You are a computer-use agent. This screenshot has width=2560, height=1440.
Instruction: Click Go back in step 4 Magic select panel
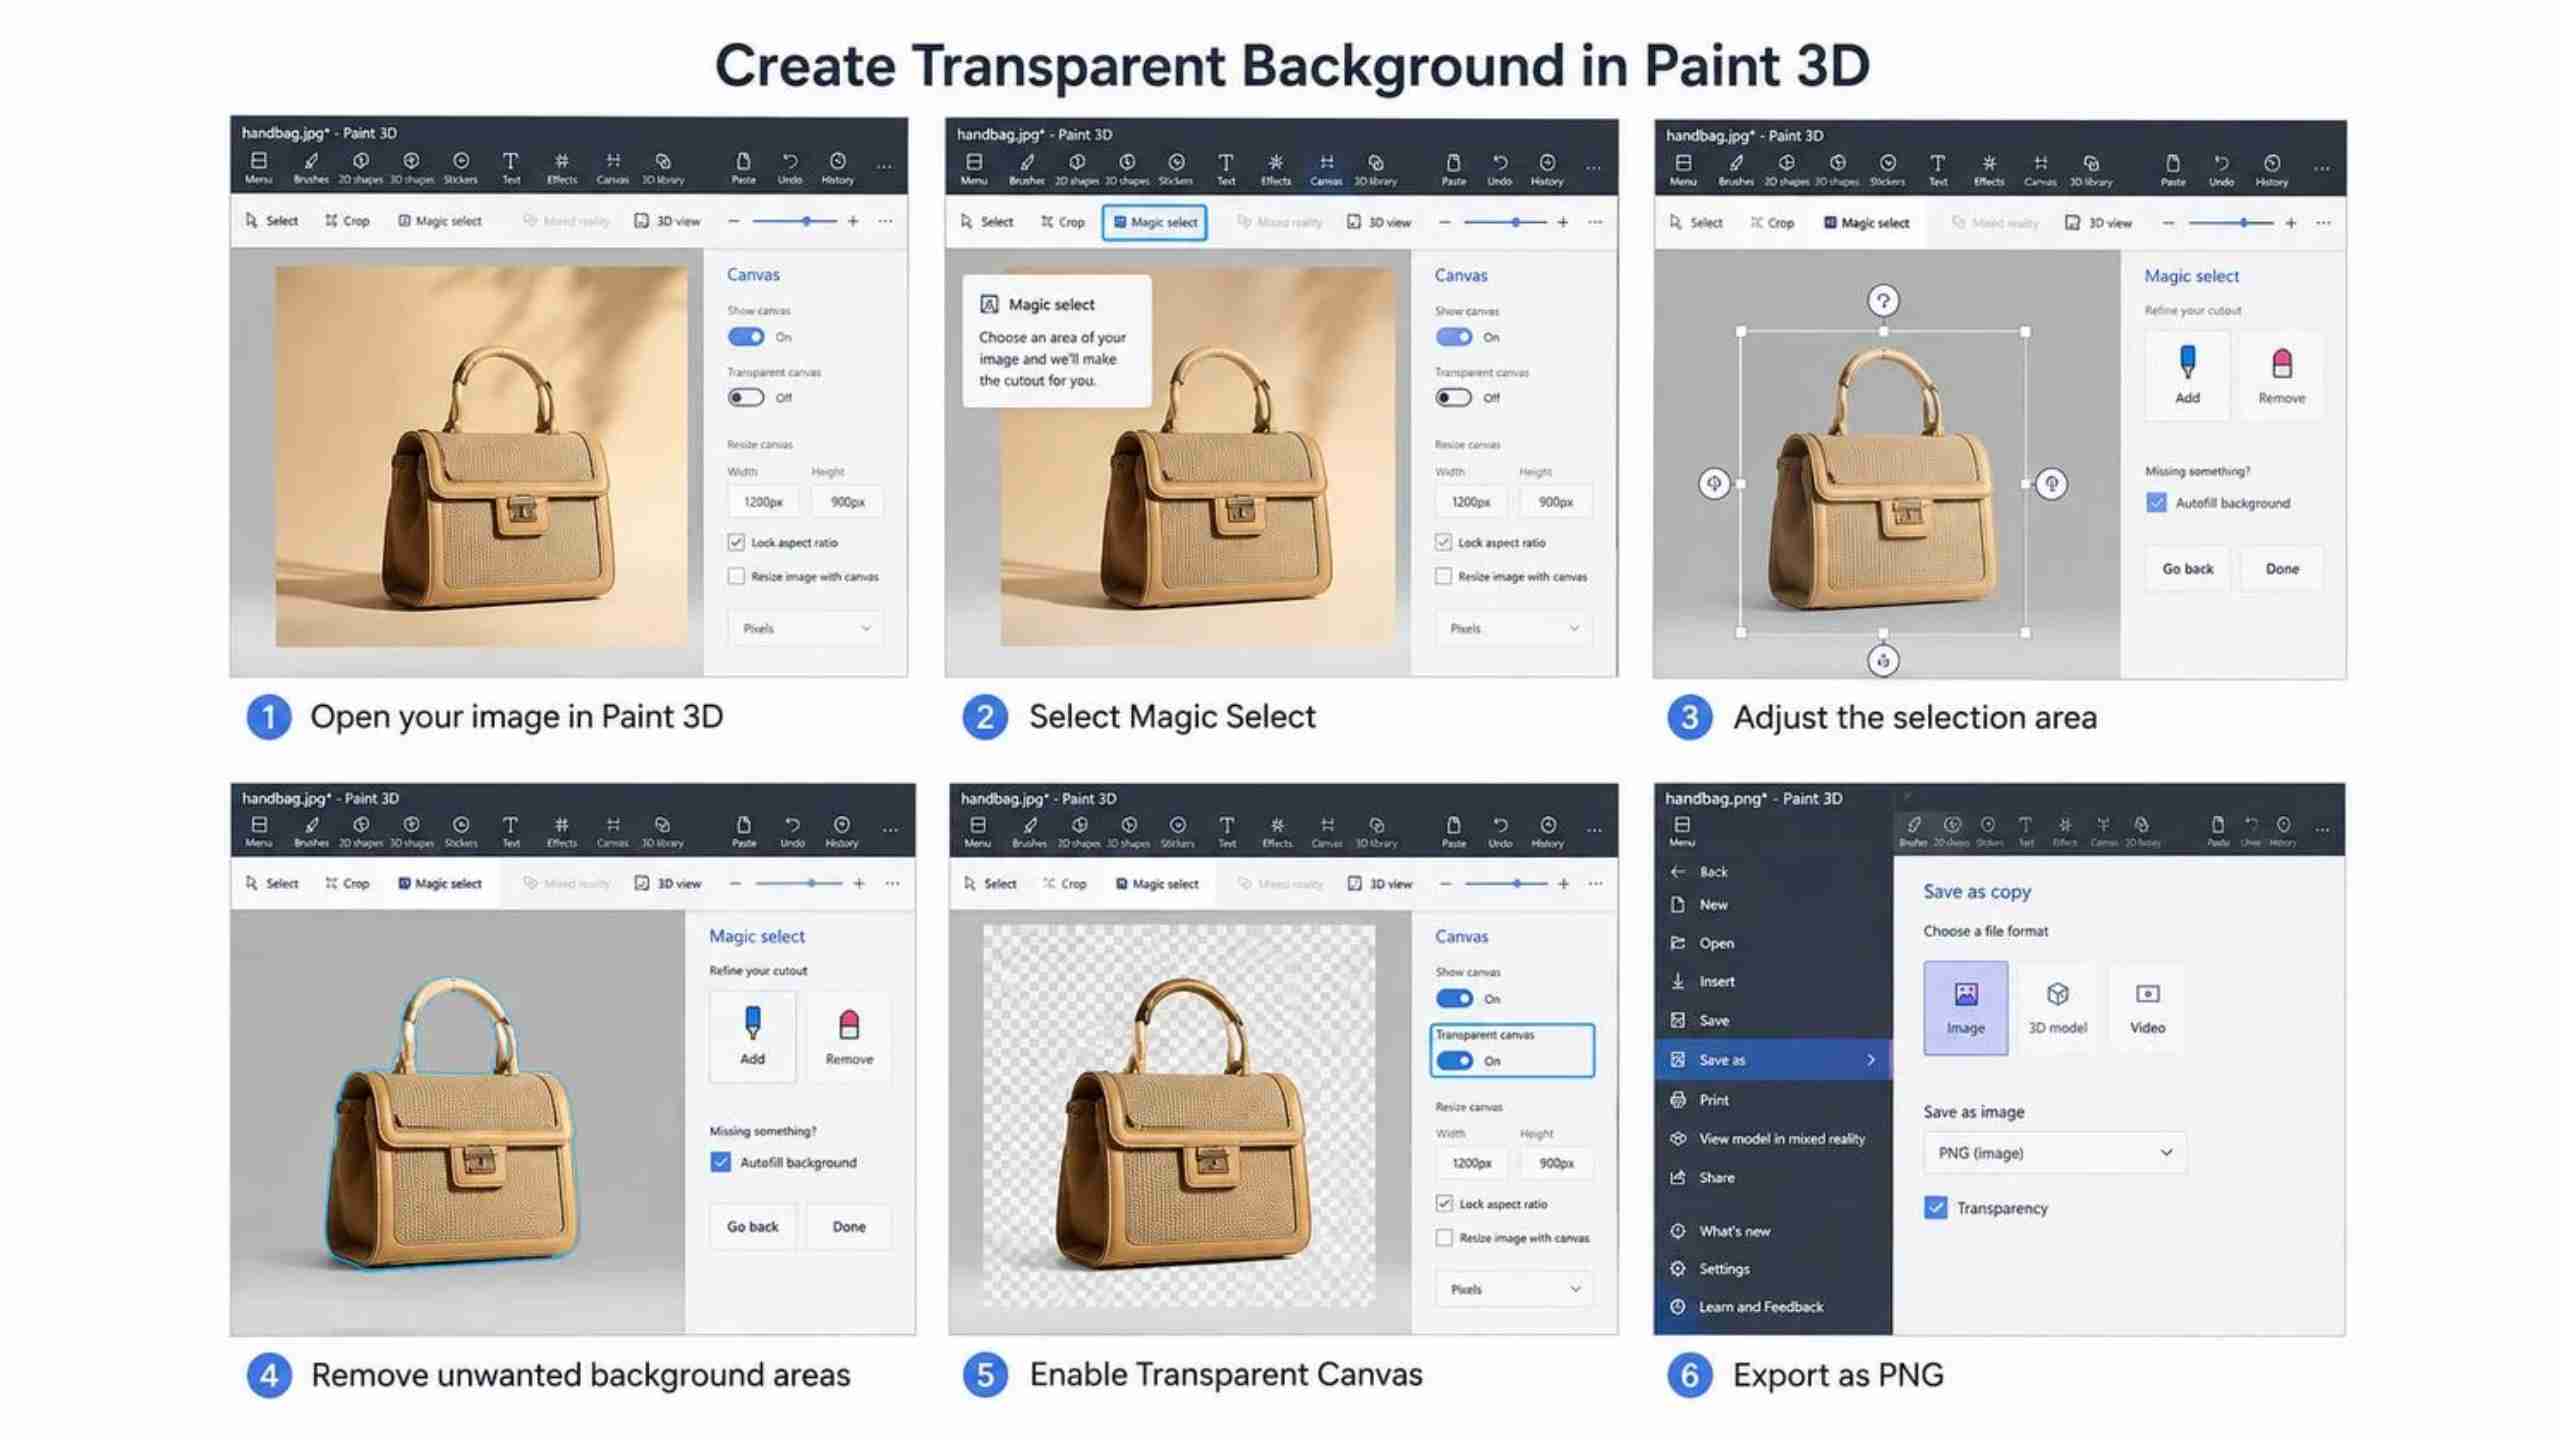[752, 1226]
